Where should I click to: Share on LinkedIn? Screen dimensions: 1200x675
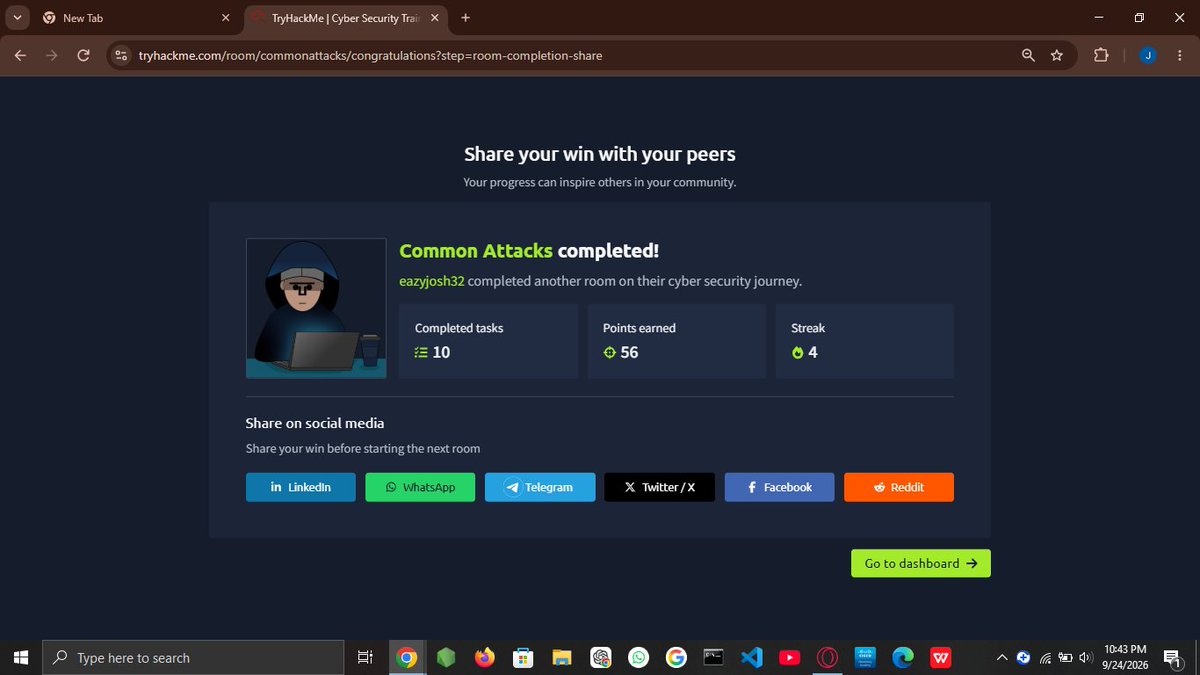[300, 487]
